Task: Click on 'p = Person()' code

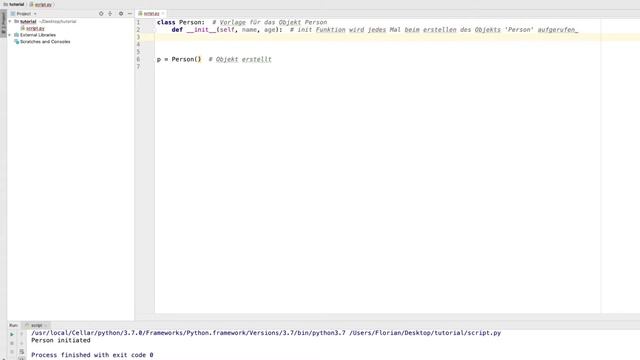Action: [179, 59]
